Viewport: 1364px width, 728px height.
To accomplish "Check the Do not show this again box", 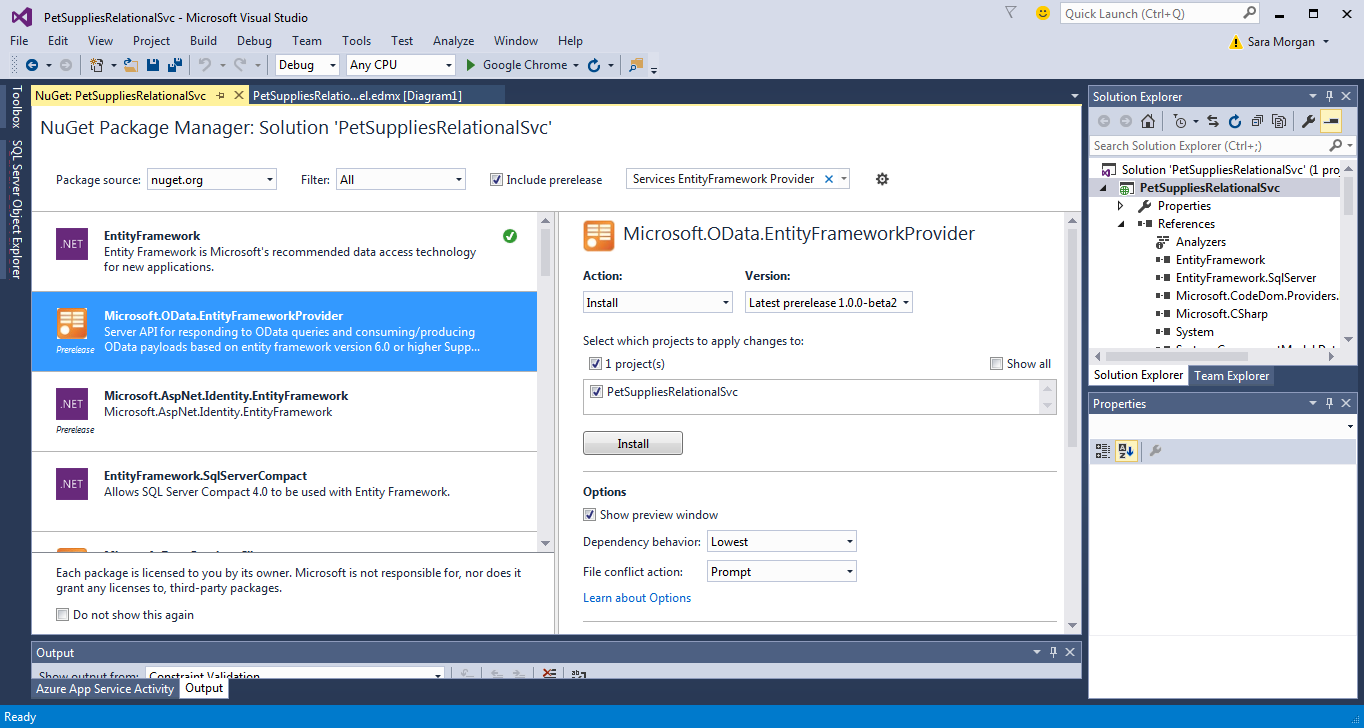I will tap(63, 615).
